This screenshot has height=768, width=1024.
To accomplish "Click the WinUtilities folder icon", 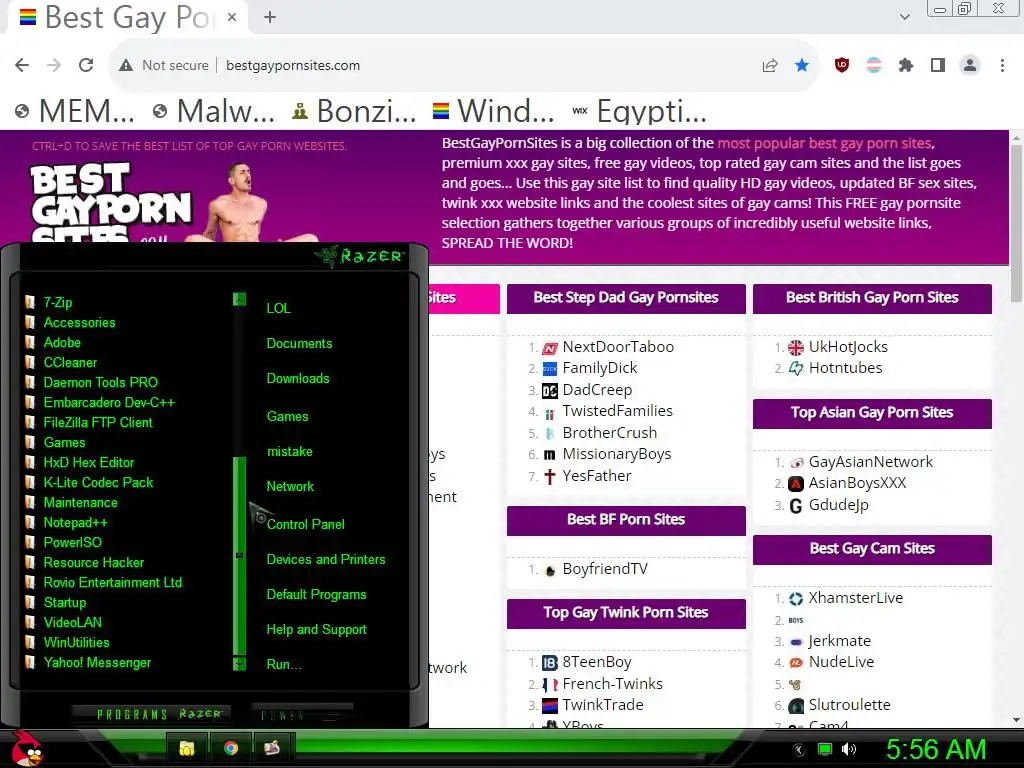I will pyautogui.click(x=29, y=643).
